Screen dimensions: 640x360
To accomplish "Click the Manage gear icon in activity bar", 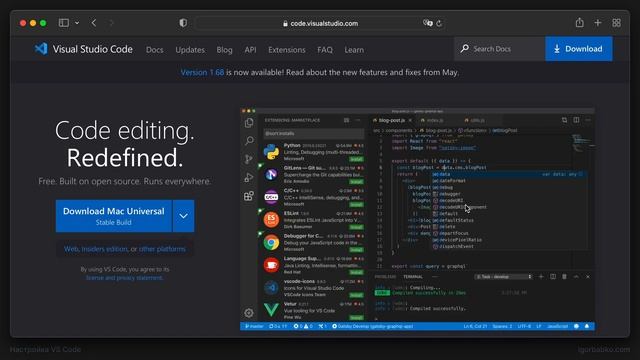I will [x=249, y=313].
